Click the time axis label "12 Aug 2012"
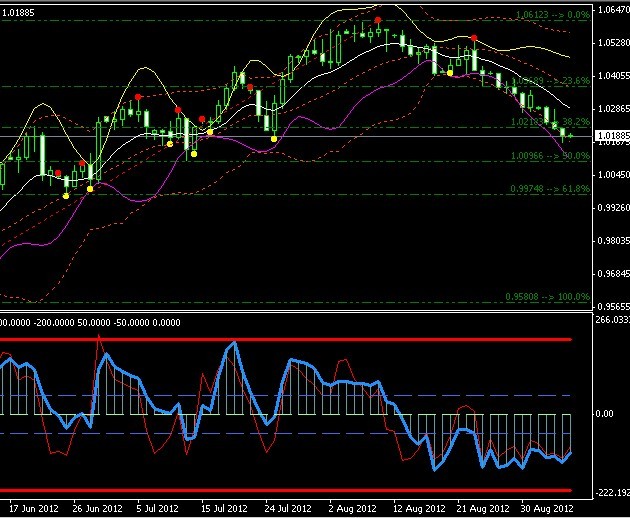 [x=419, y=508]
